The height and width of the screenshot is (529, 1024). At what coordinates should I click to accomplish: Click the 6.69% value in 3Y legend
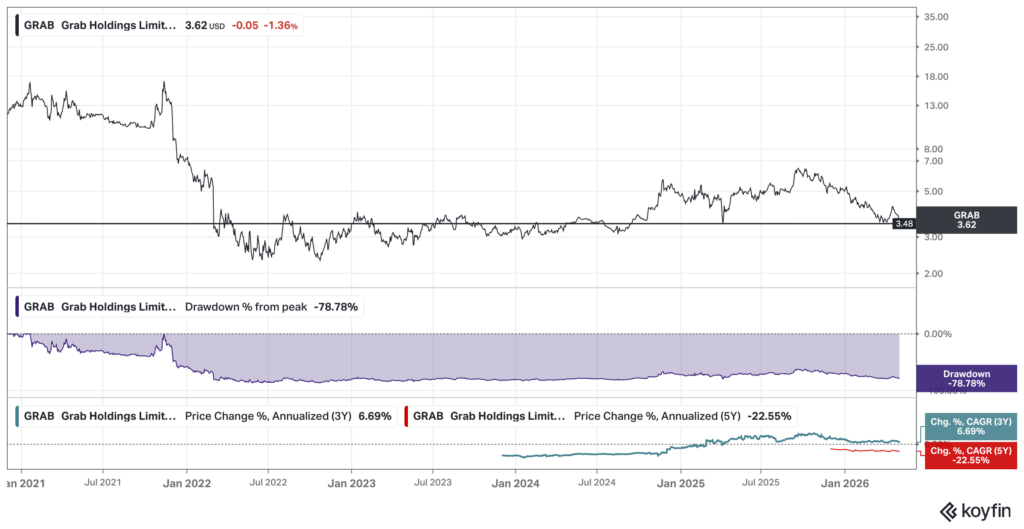tap(375, 415)
